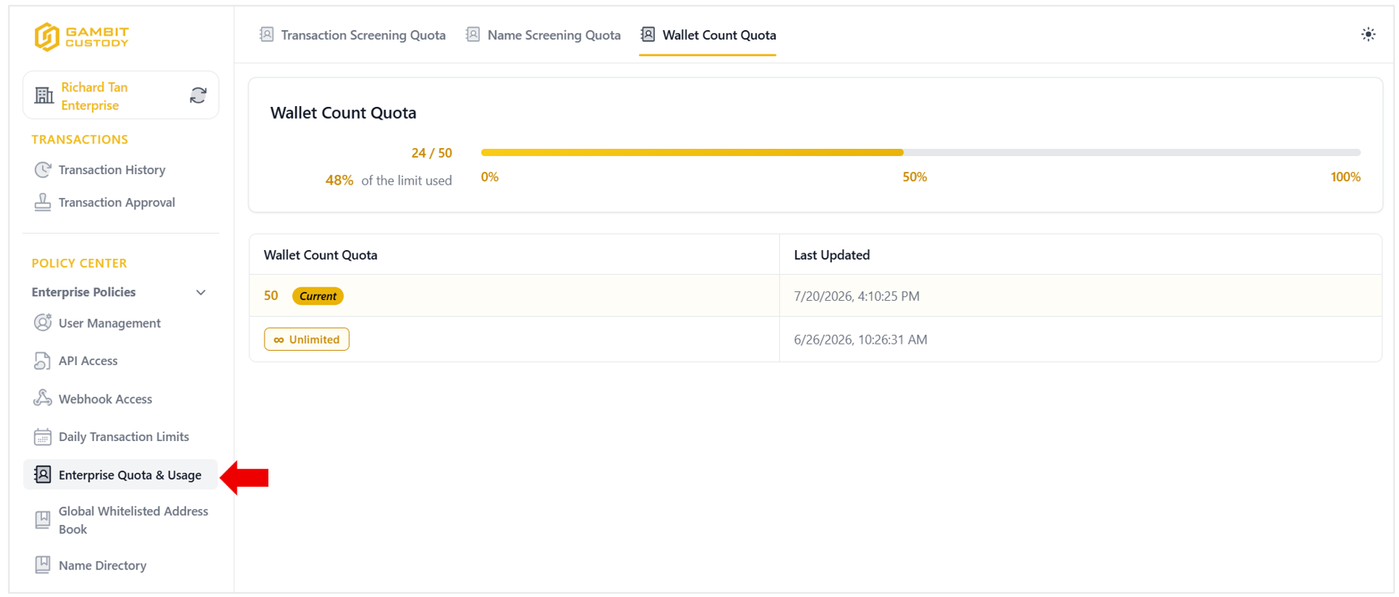Open the Richard Tan Enterprise selector
Screen dimensions: 1399x597
pyautogui.click(x=121, y=96)
